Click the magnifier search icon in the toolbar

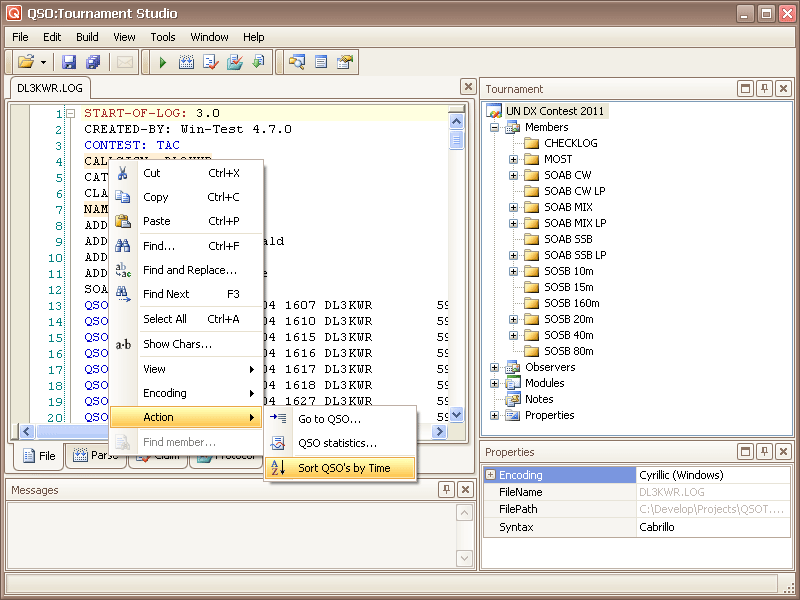pos(296,62)
